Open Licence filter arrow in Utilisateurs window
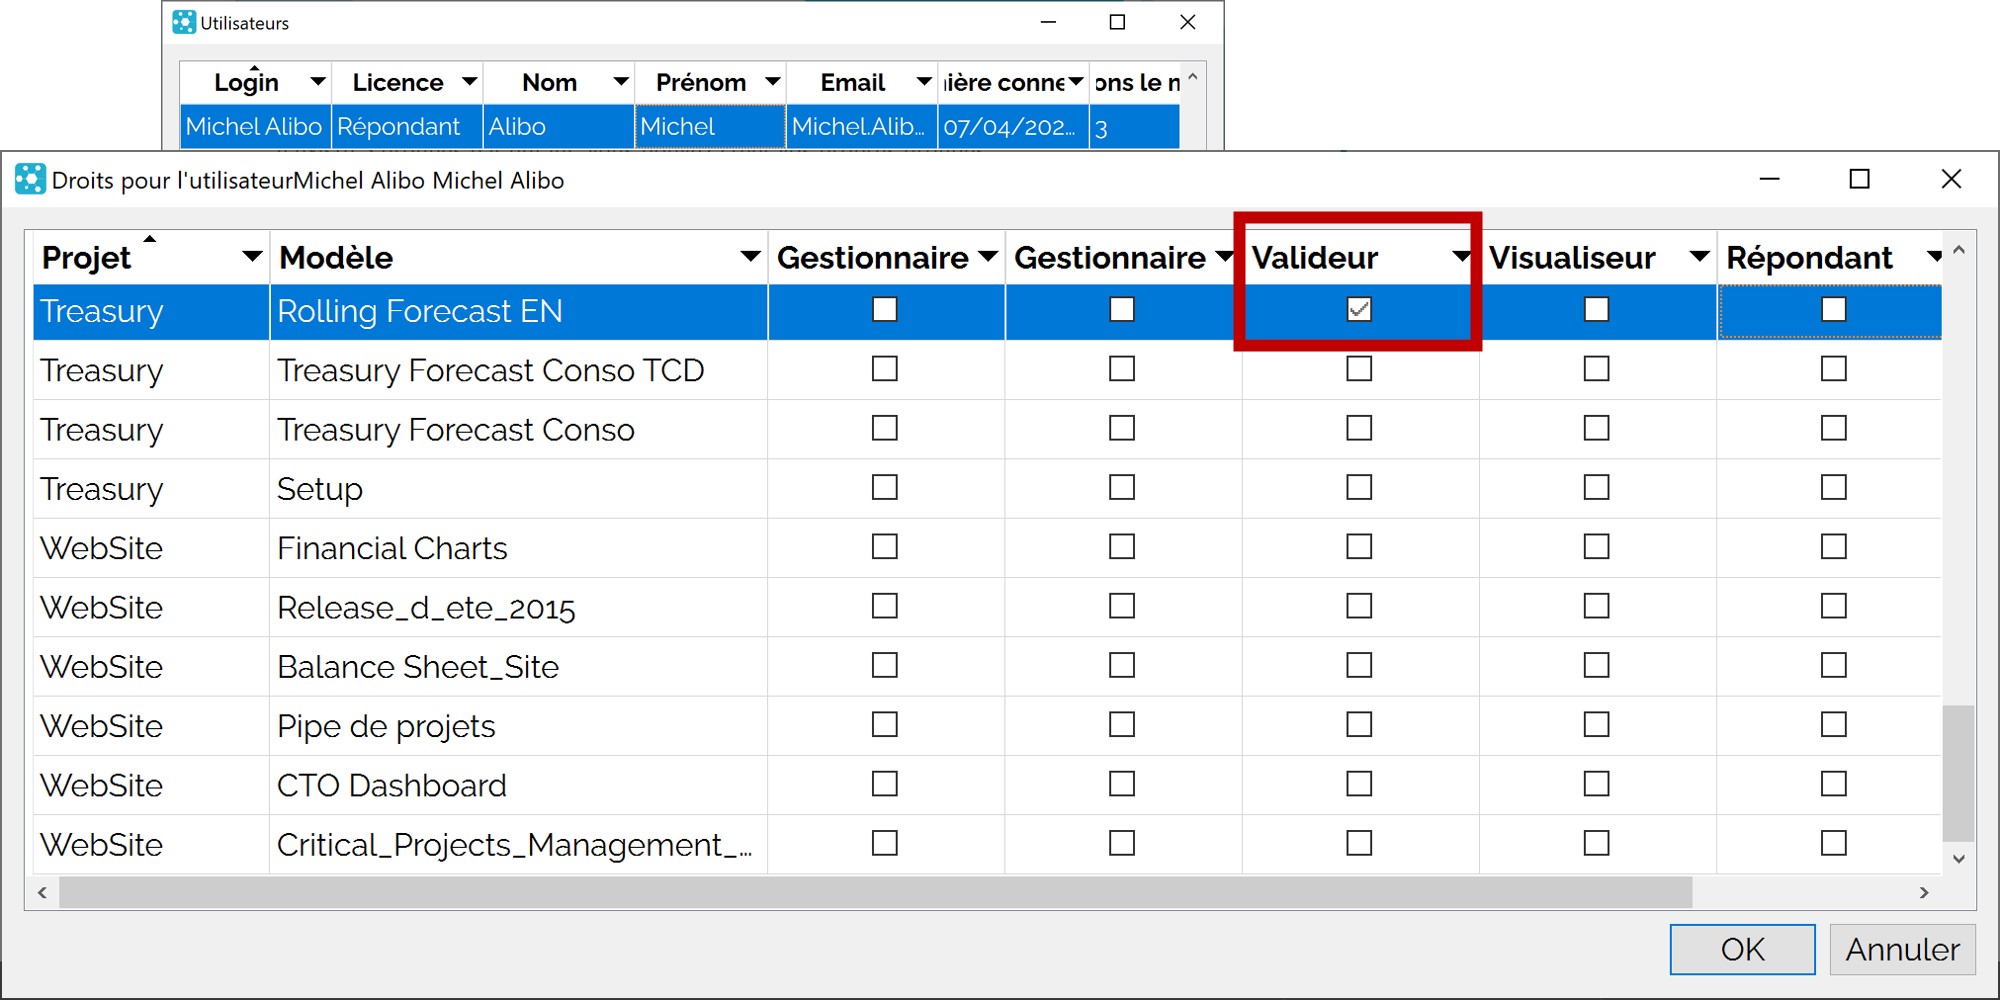The height and width of the screenshot is (1000, 2000). click(x=469, y=82)
